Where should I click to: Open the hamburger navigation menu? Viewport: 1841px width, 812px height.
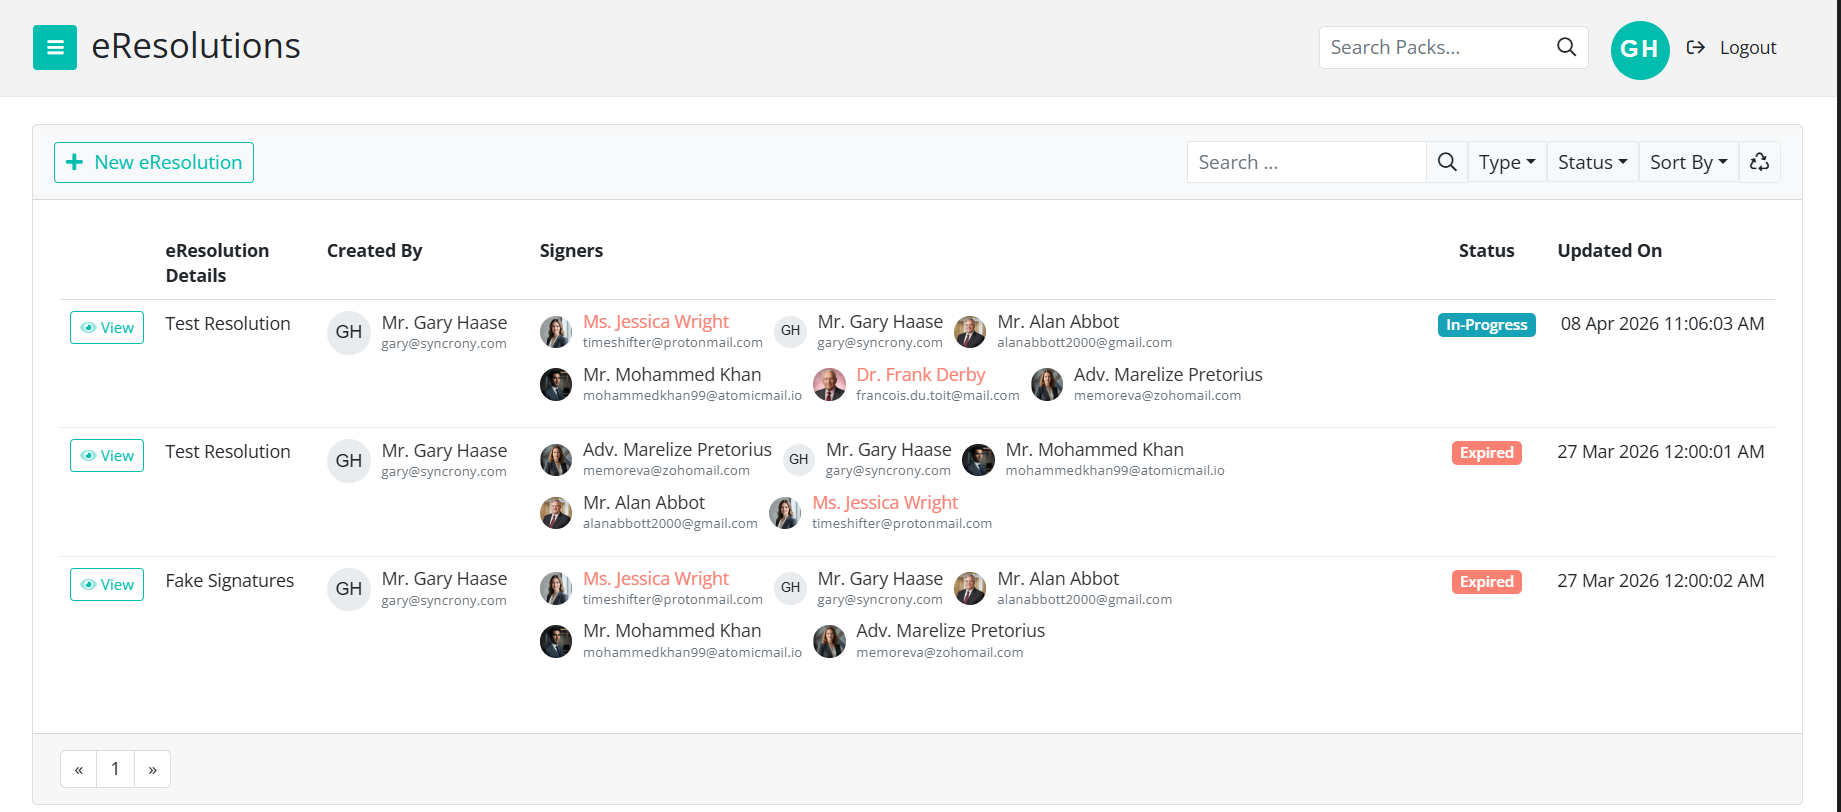pos(55,47)
